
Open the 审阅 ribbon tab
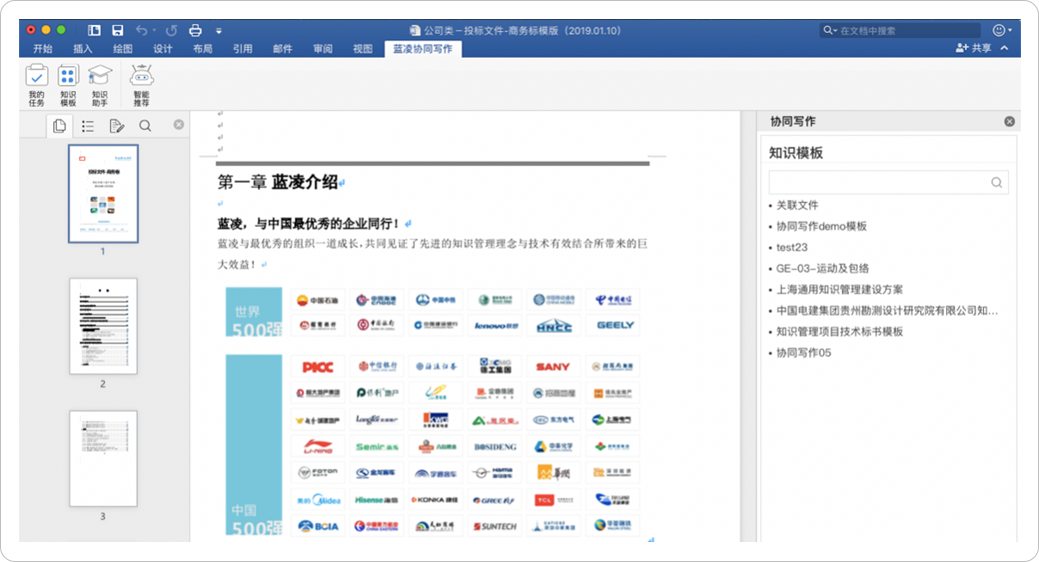click(322, 48)
